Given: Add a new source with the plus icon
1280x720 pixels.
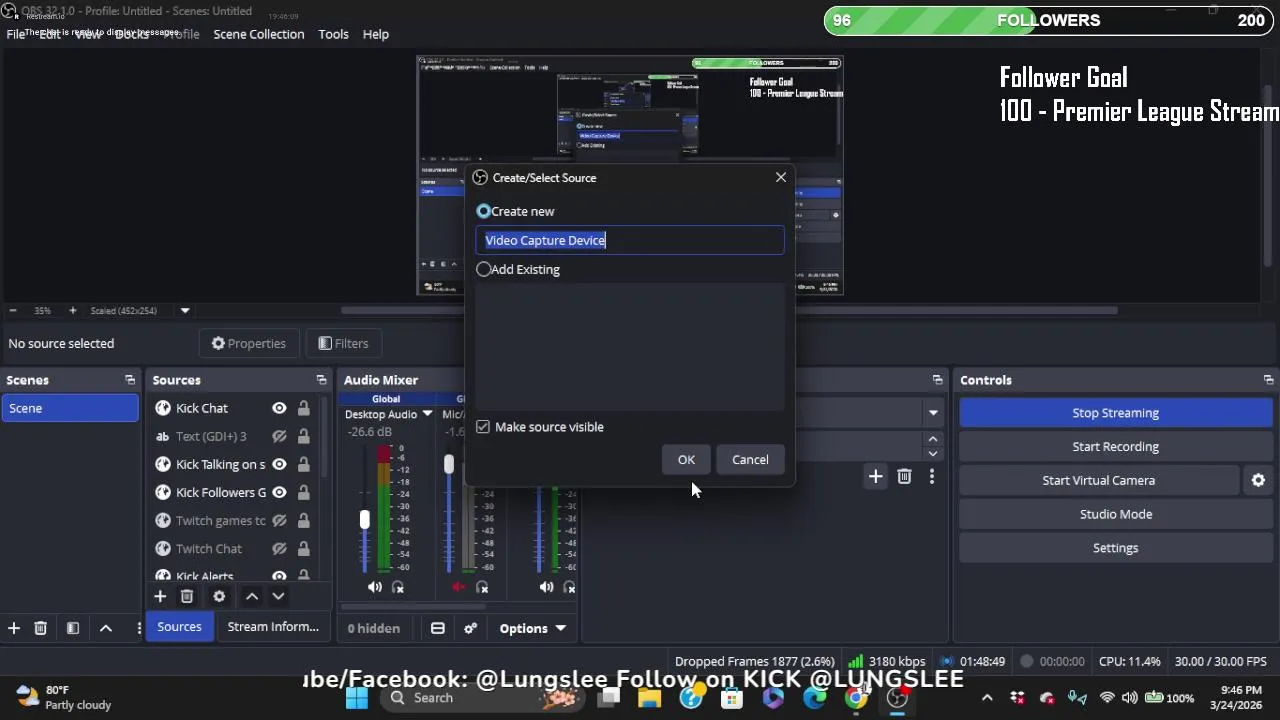Looking at the screenshot, I should [160, 596].
